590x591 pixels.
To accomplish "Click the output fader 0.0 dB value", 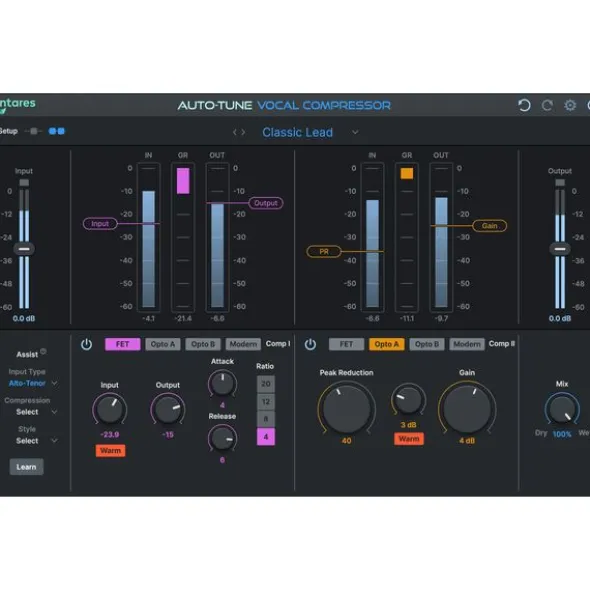I will pyautogui.click(x=560, y=318).
